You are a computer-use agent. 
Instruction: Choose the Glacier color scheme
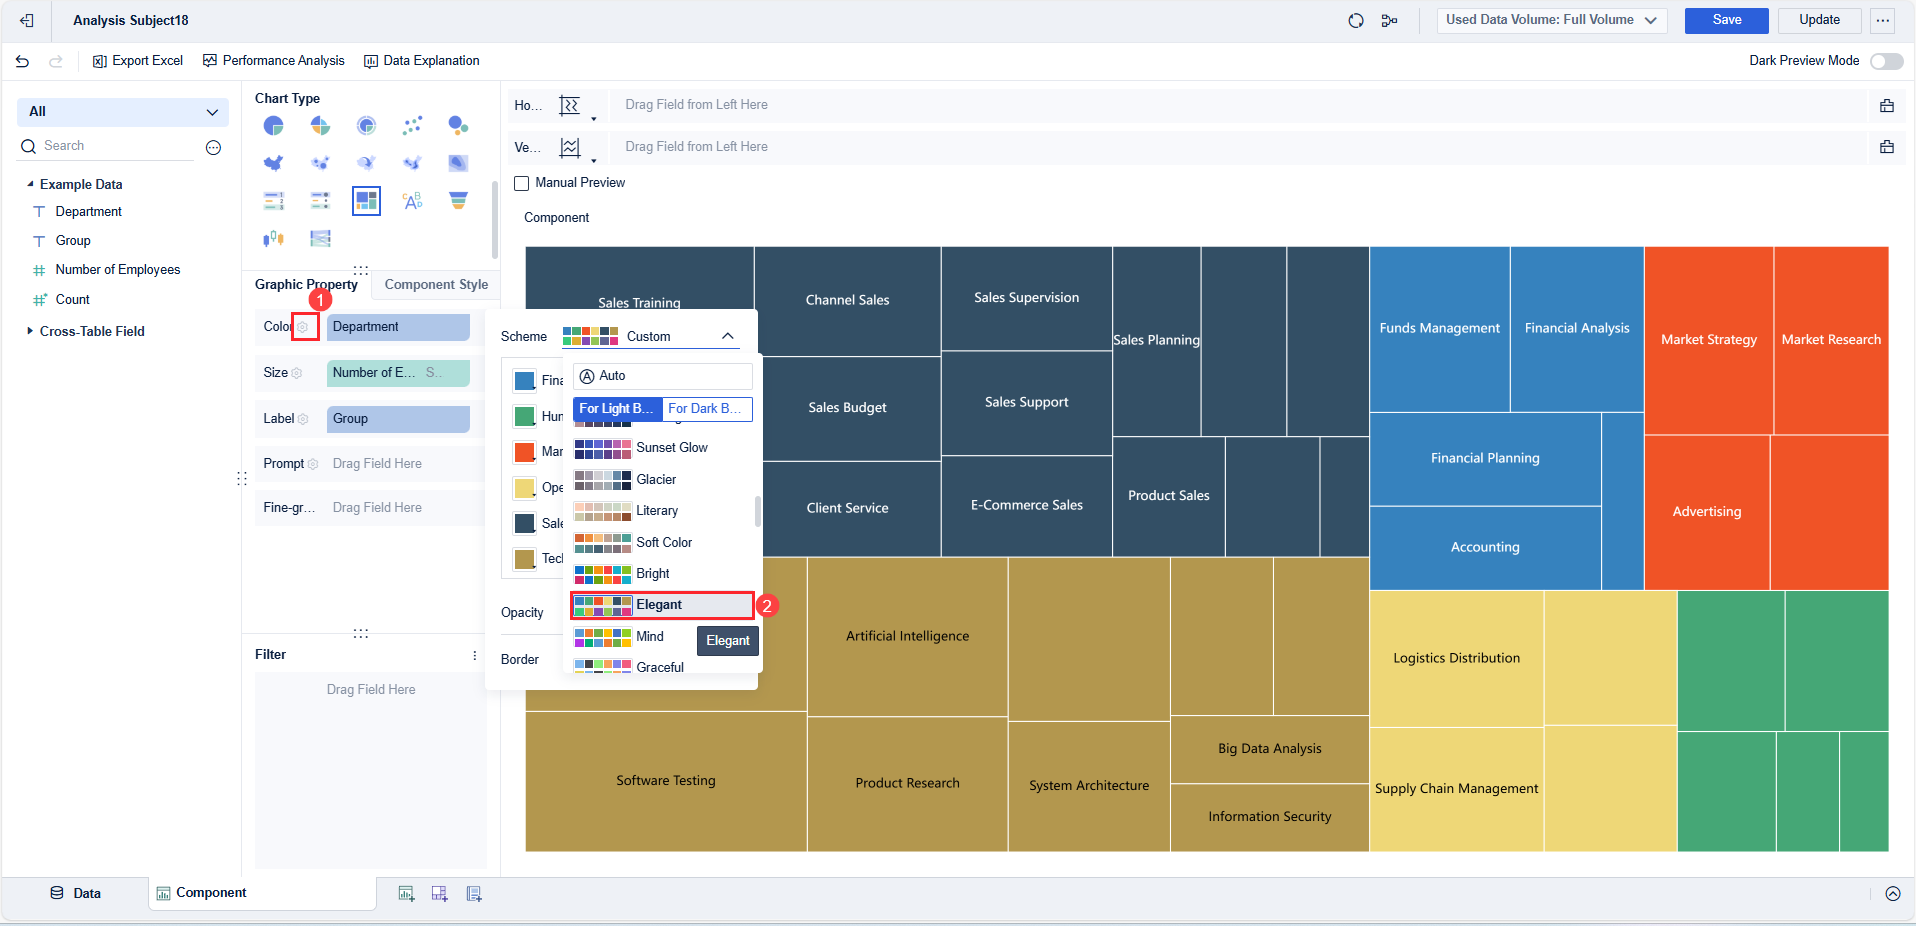662,480
